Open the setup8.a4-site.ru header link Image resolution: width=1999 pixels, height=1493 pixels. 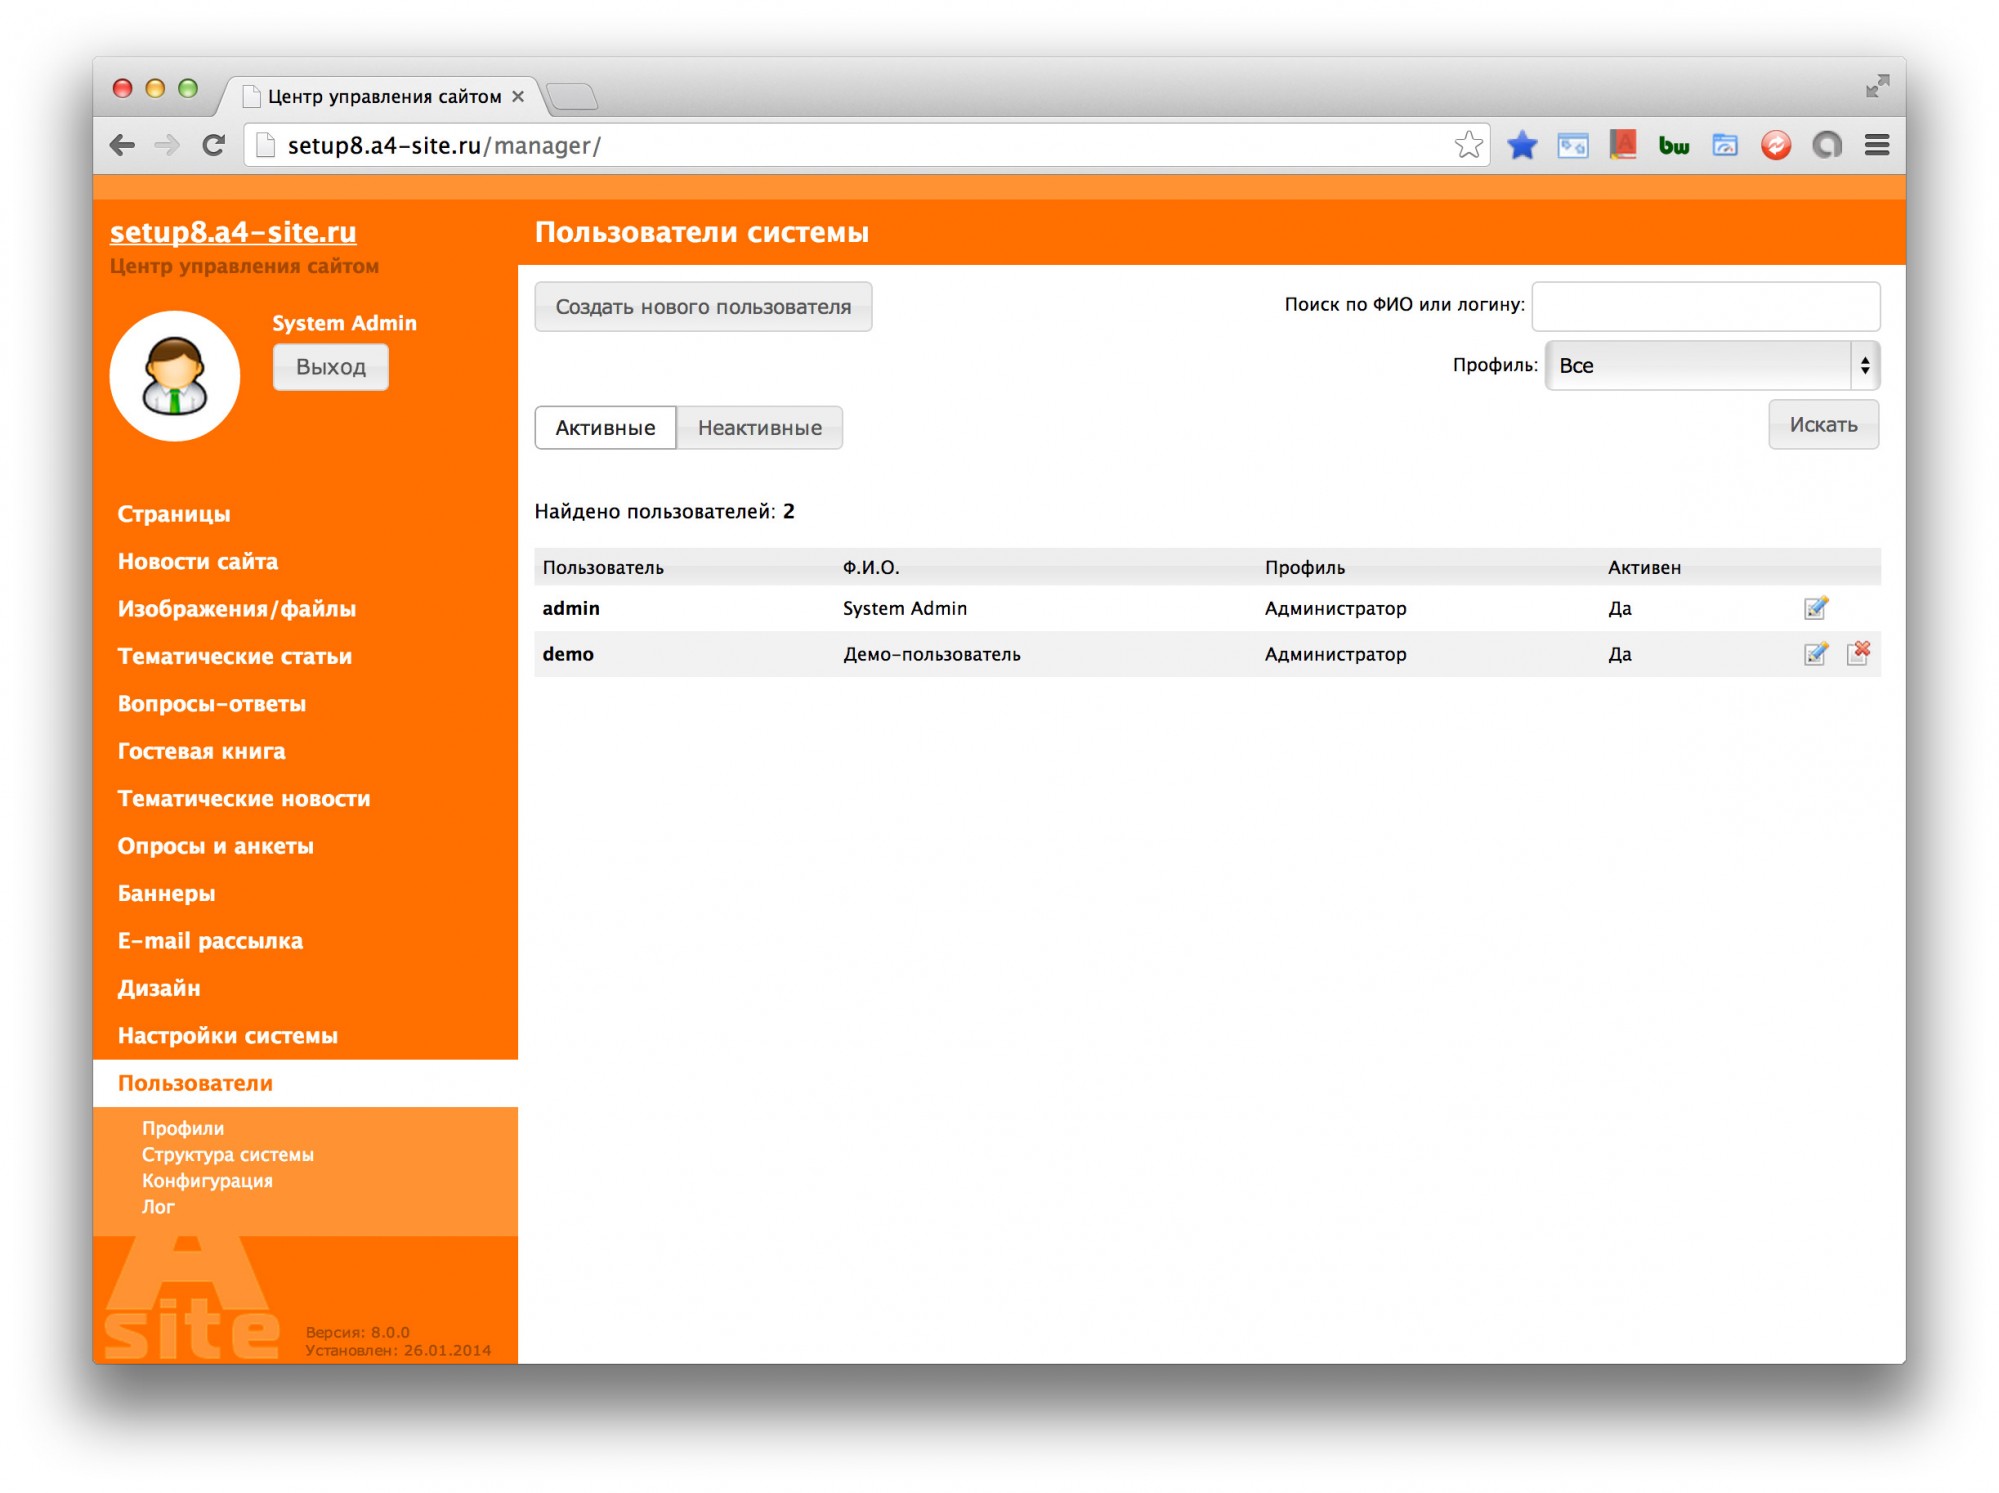(233, 232)
